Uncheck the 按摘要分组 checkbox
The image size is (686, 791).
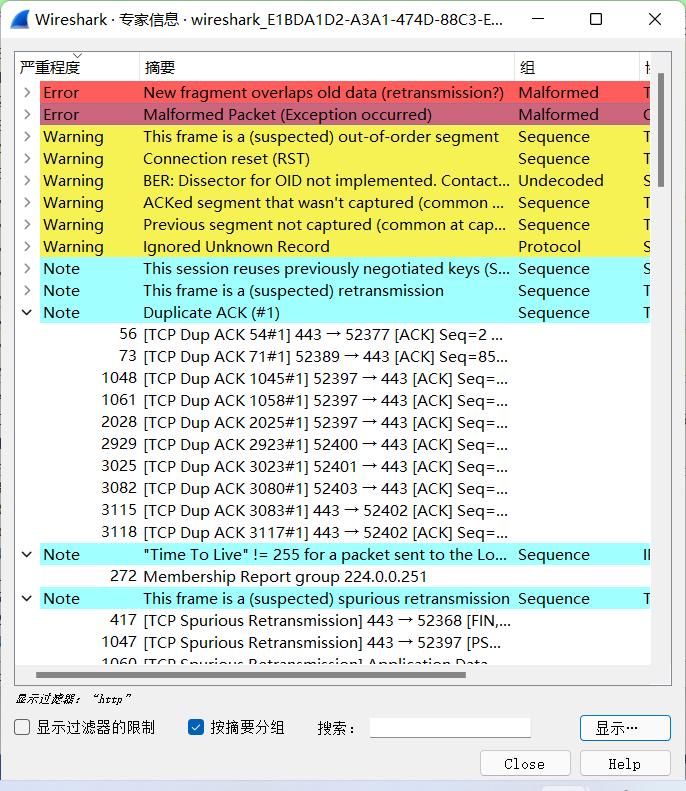(196, 727)
